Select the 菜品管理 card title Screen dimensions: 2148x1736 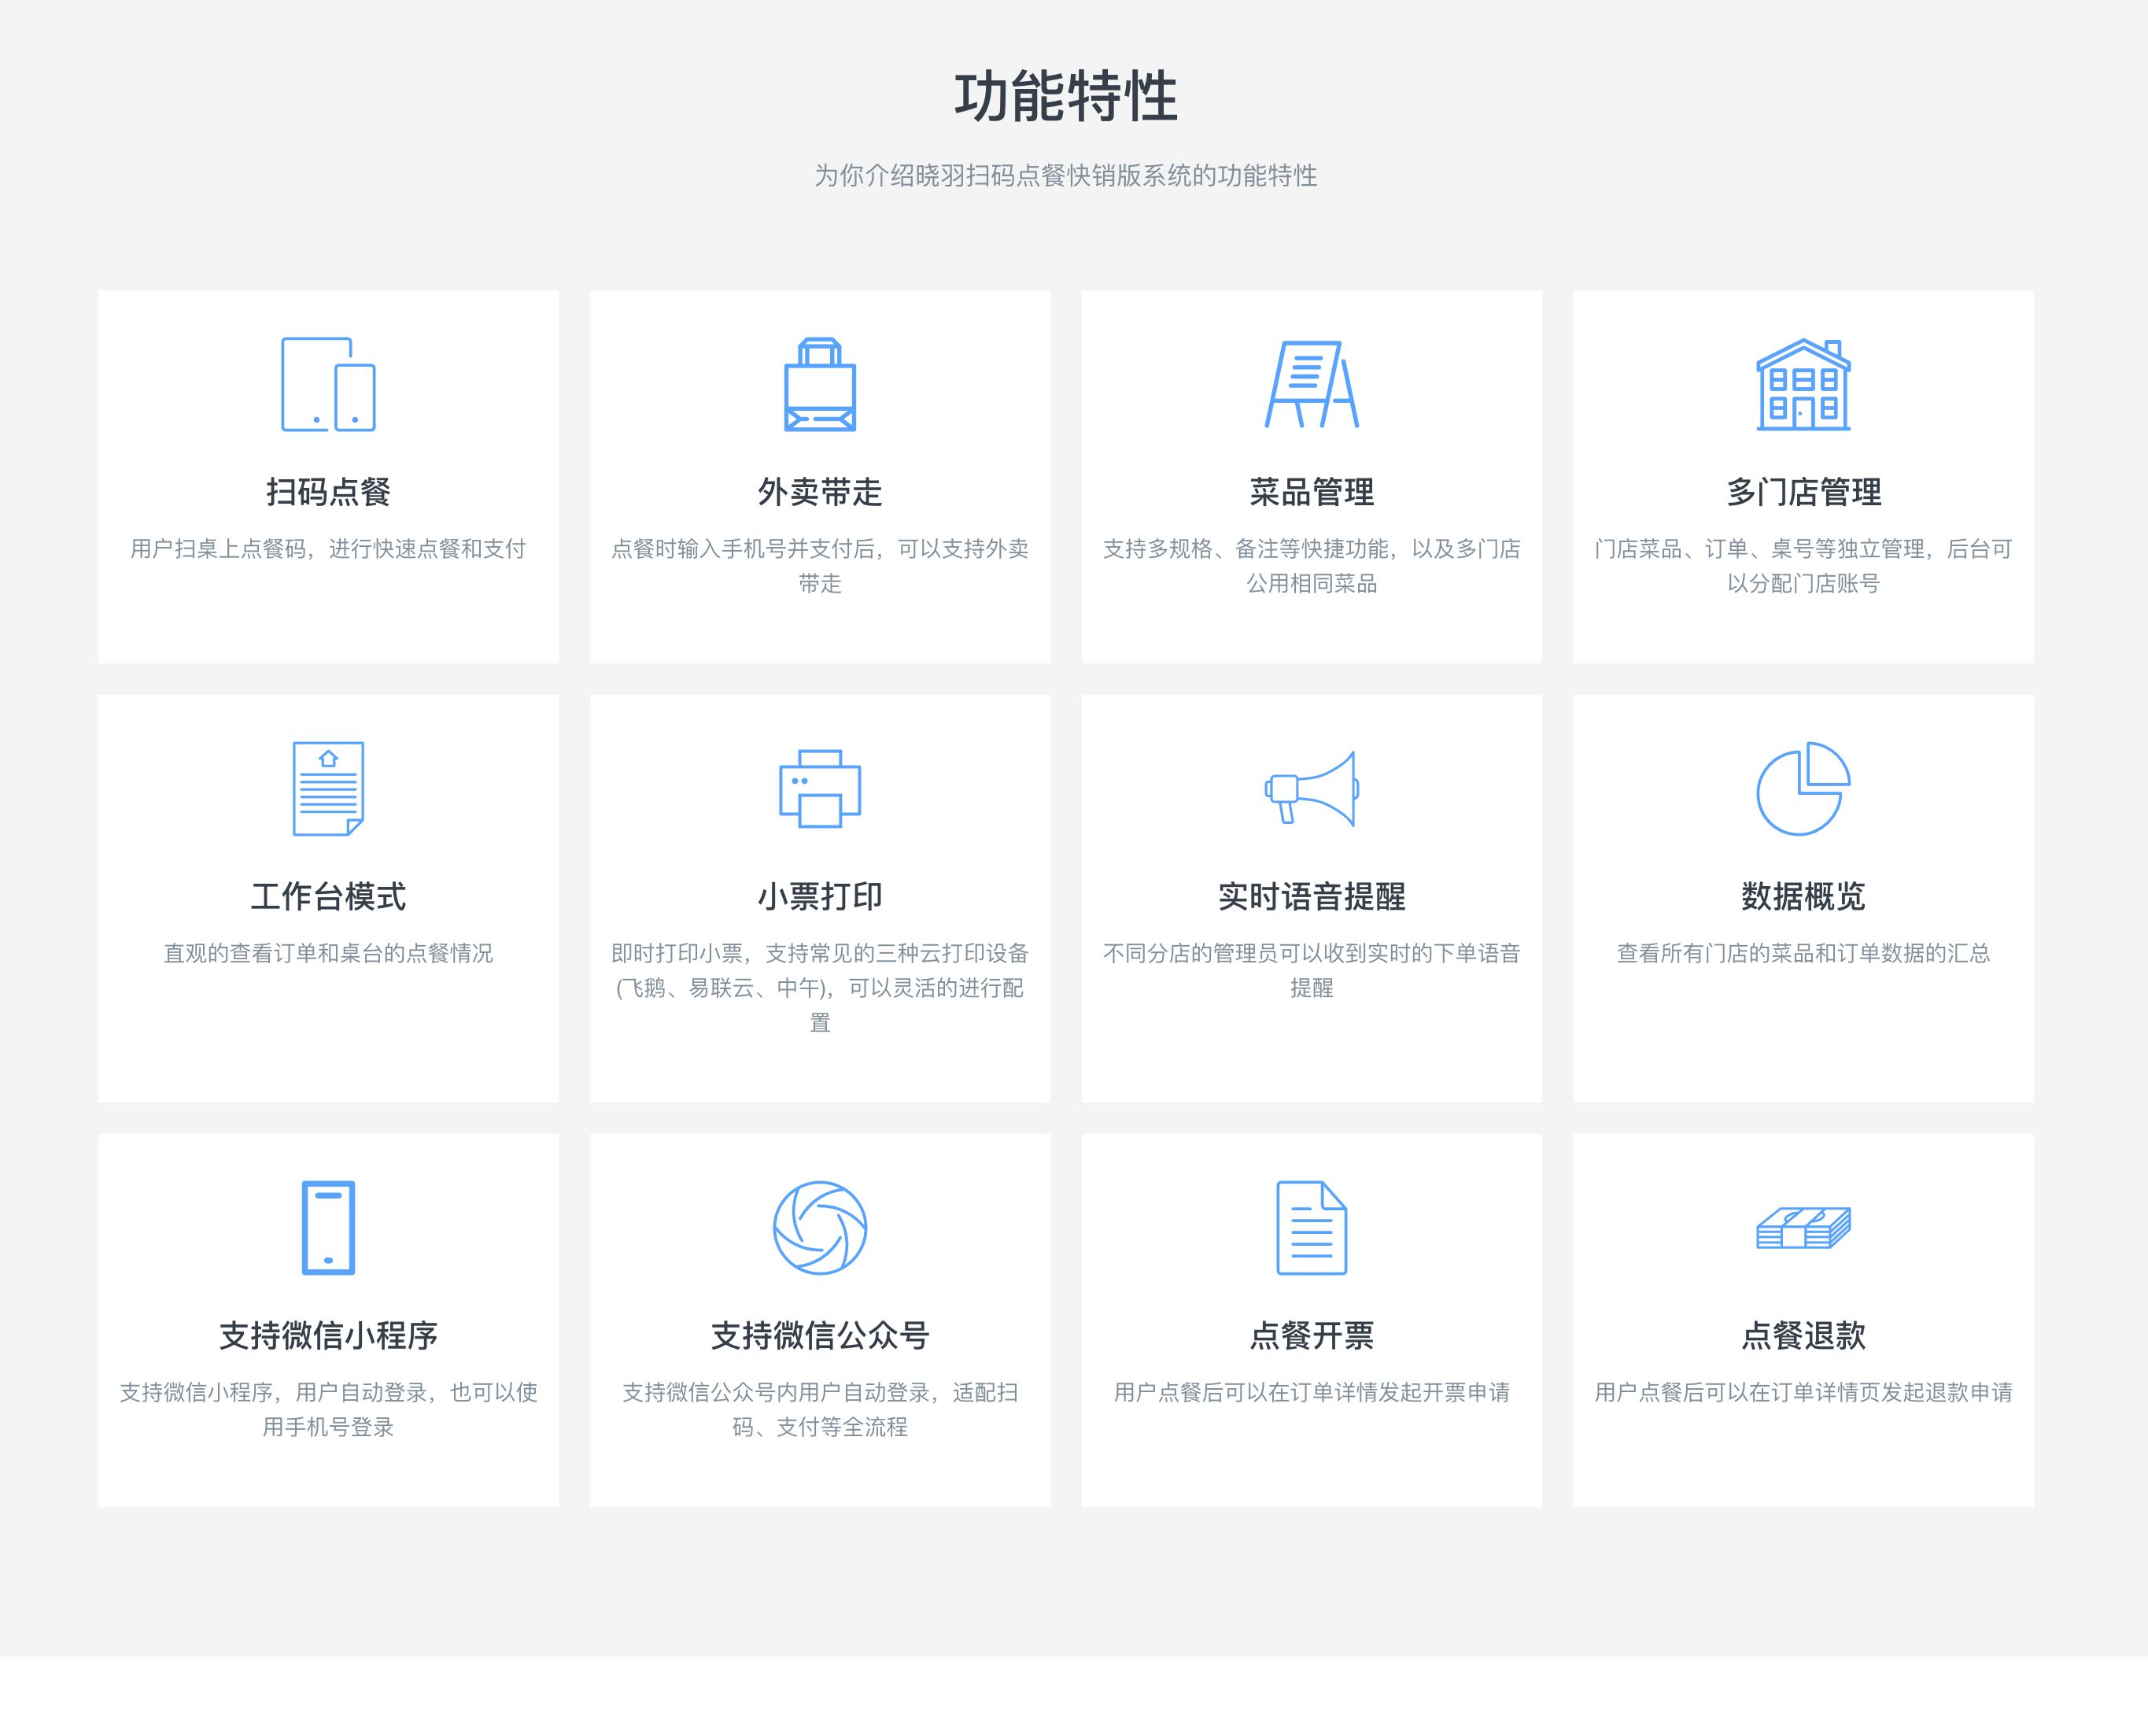pyautogui.click(x=1311, y=492)
